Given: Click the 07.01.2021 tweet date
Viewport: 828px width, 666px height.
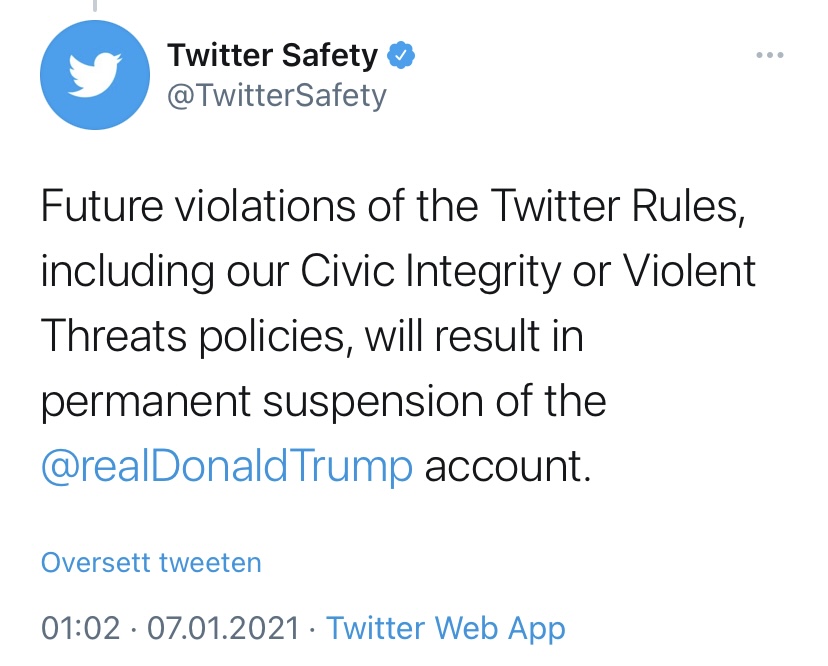Looking at the screenshot, I should point(223,628).
